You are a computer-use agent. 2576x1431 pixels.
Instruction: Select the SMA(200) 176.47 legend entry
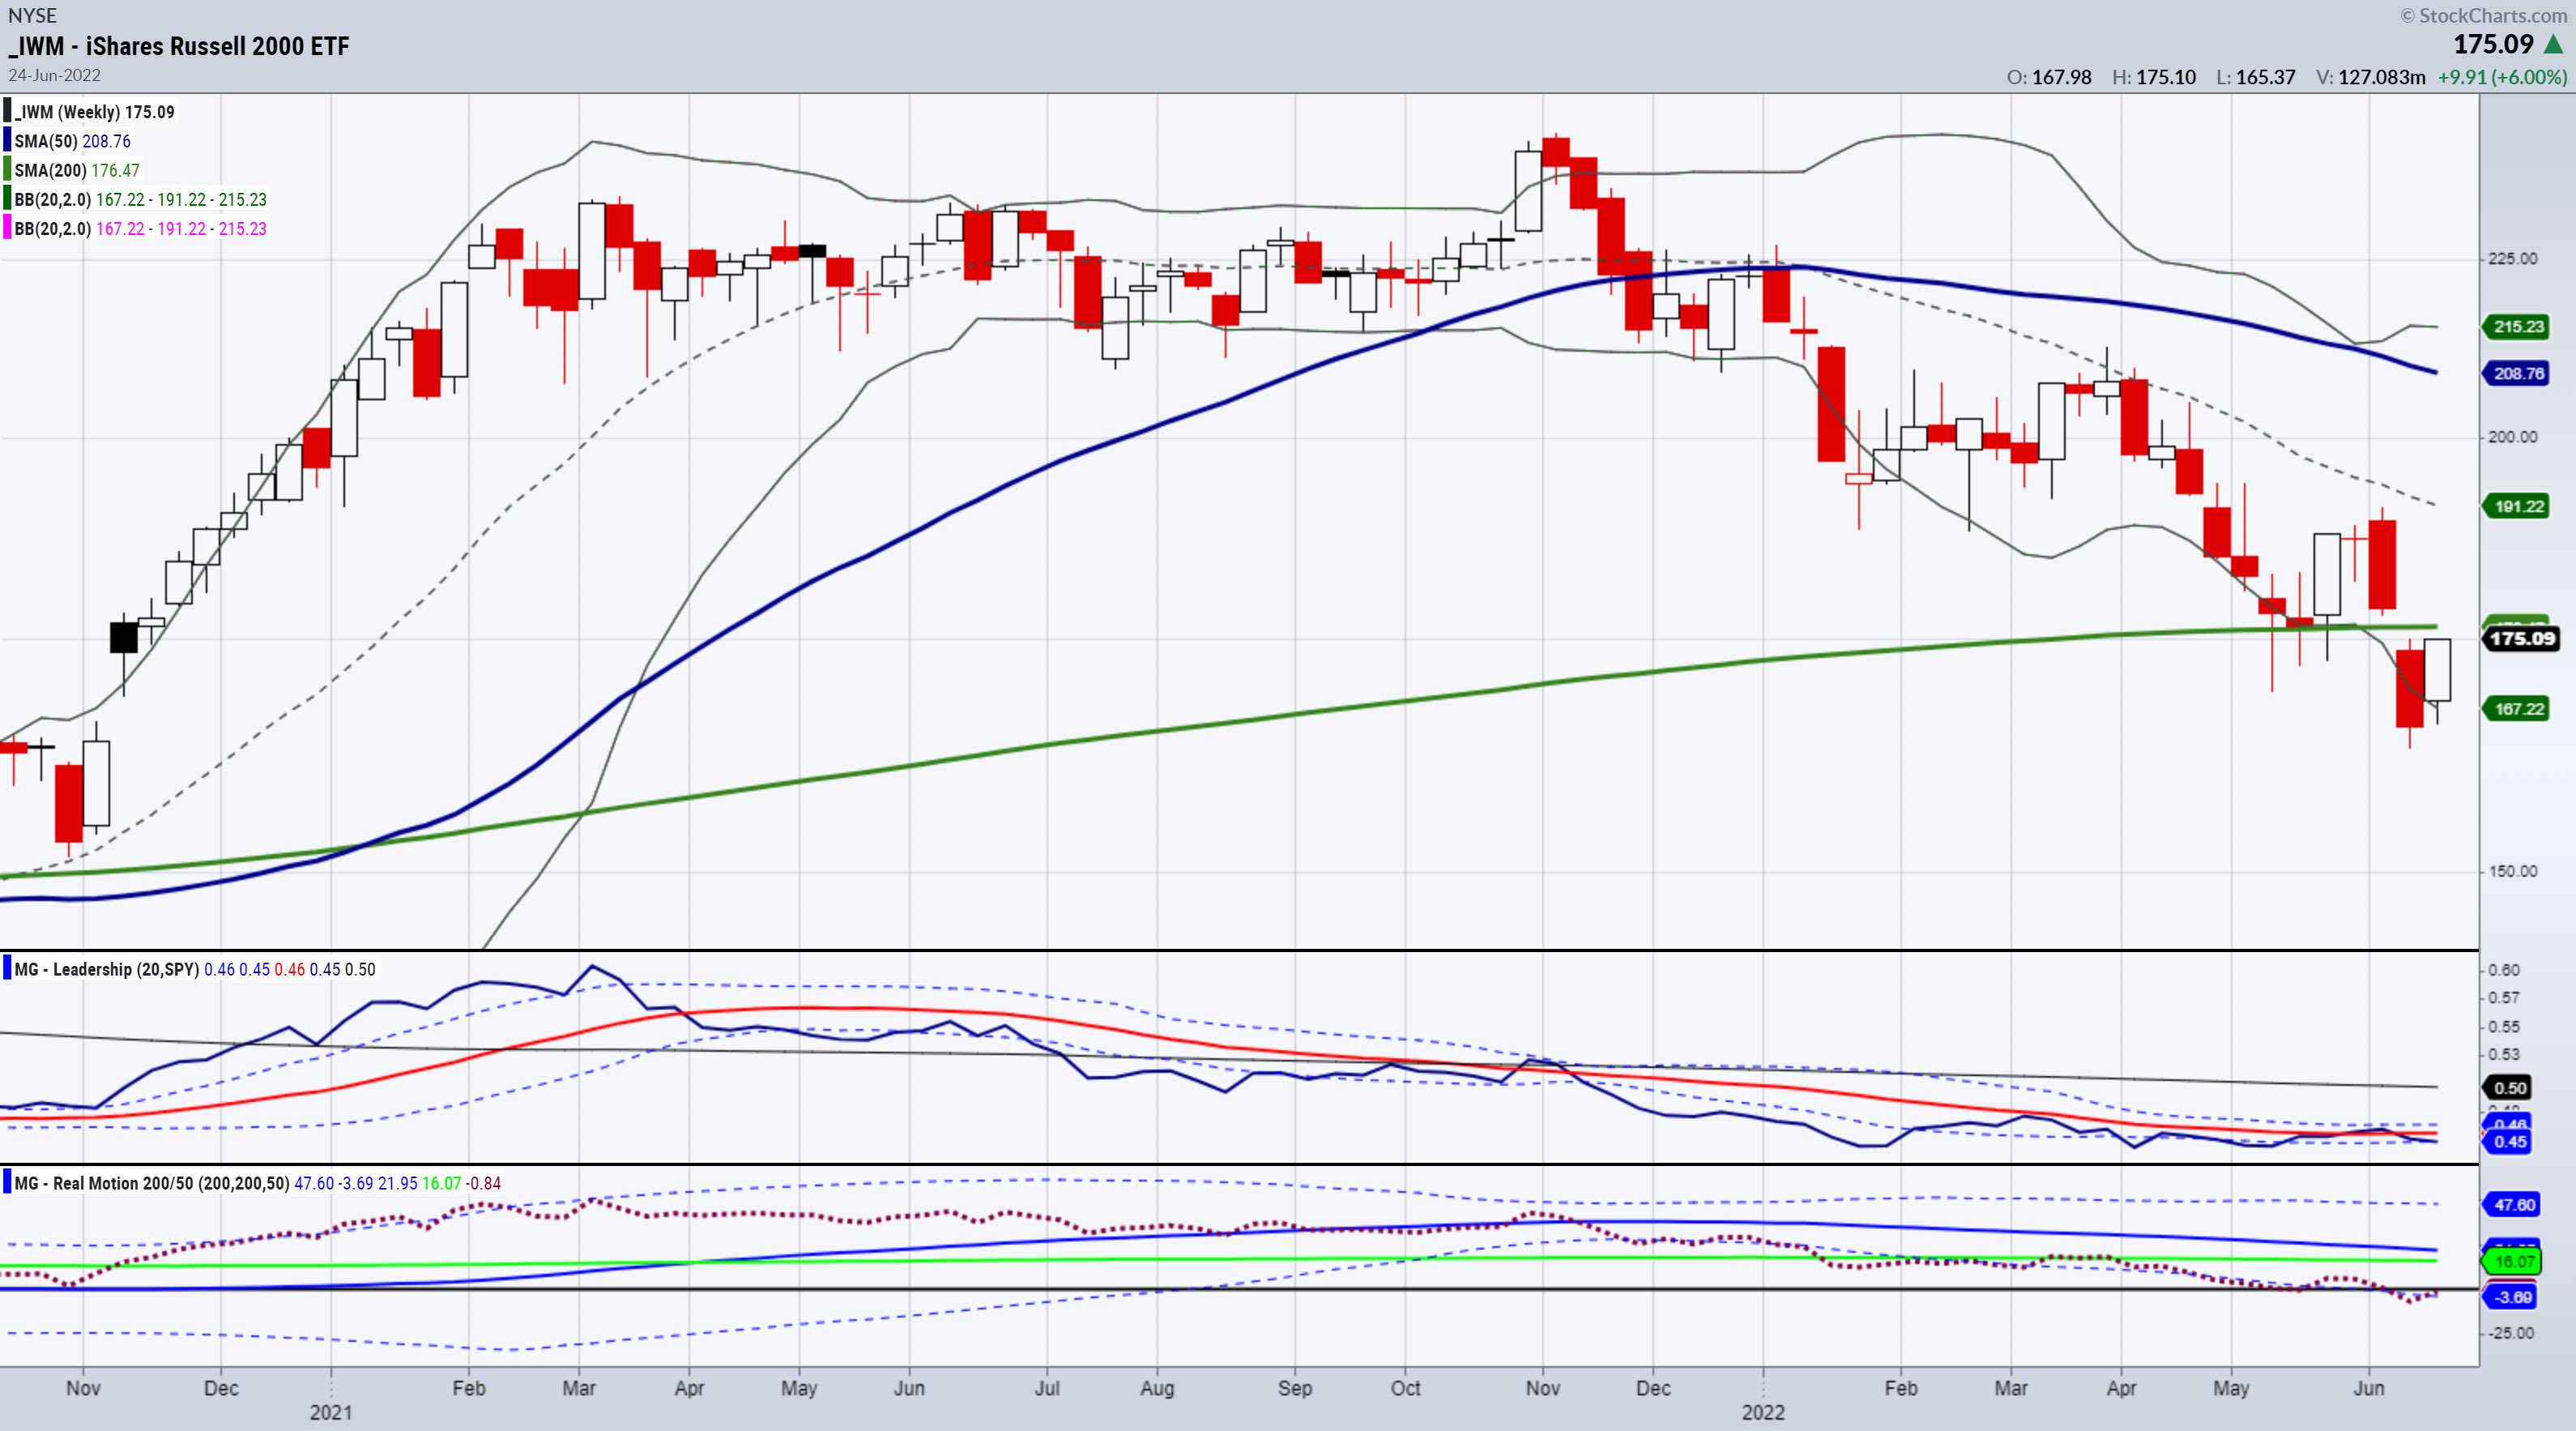click(77, 170)
